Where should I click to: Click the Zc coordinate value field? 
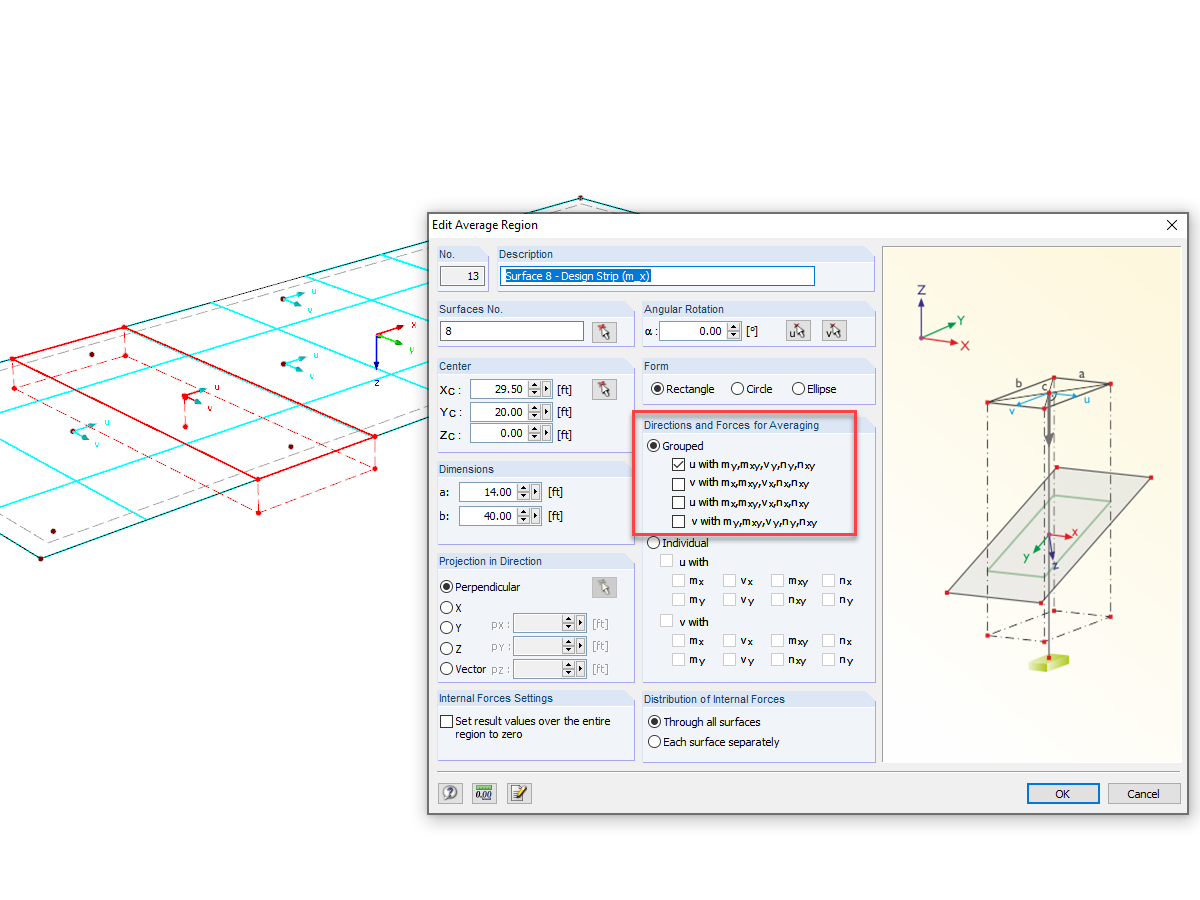click(x=498, y=433)
